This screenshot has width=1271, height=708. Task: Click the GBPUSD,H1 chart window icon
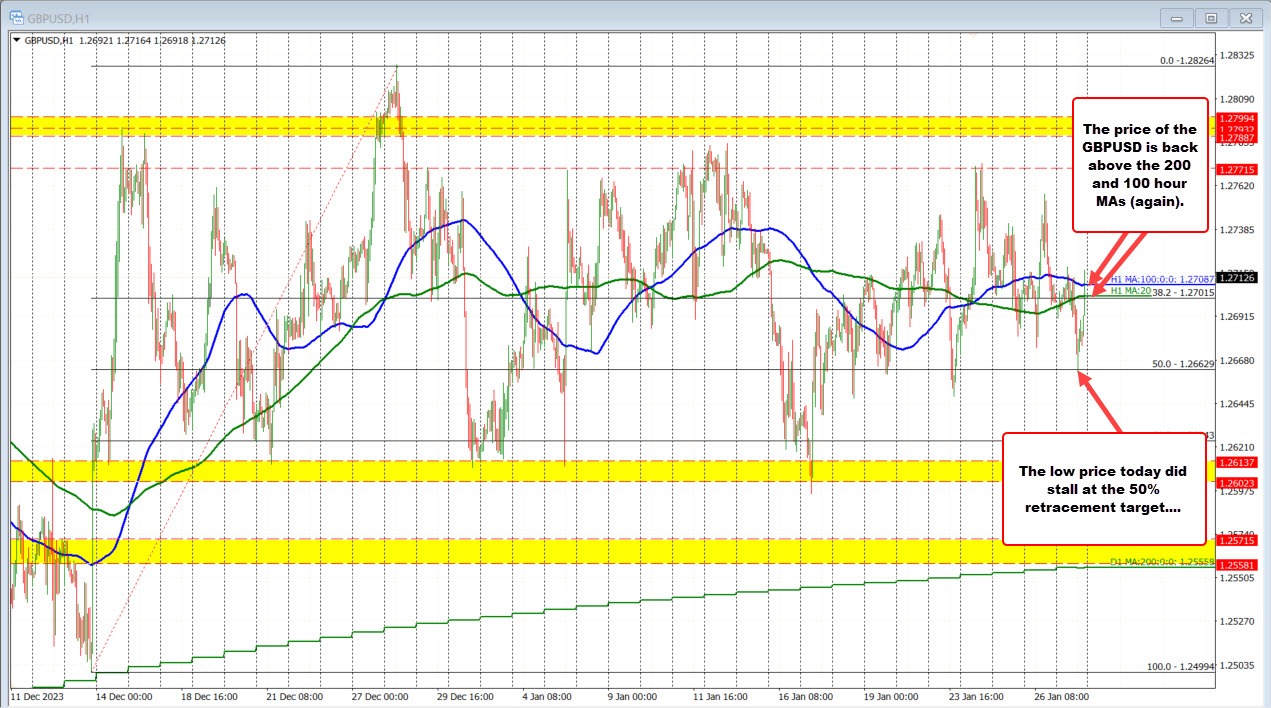point(17,17)
